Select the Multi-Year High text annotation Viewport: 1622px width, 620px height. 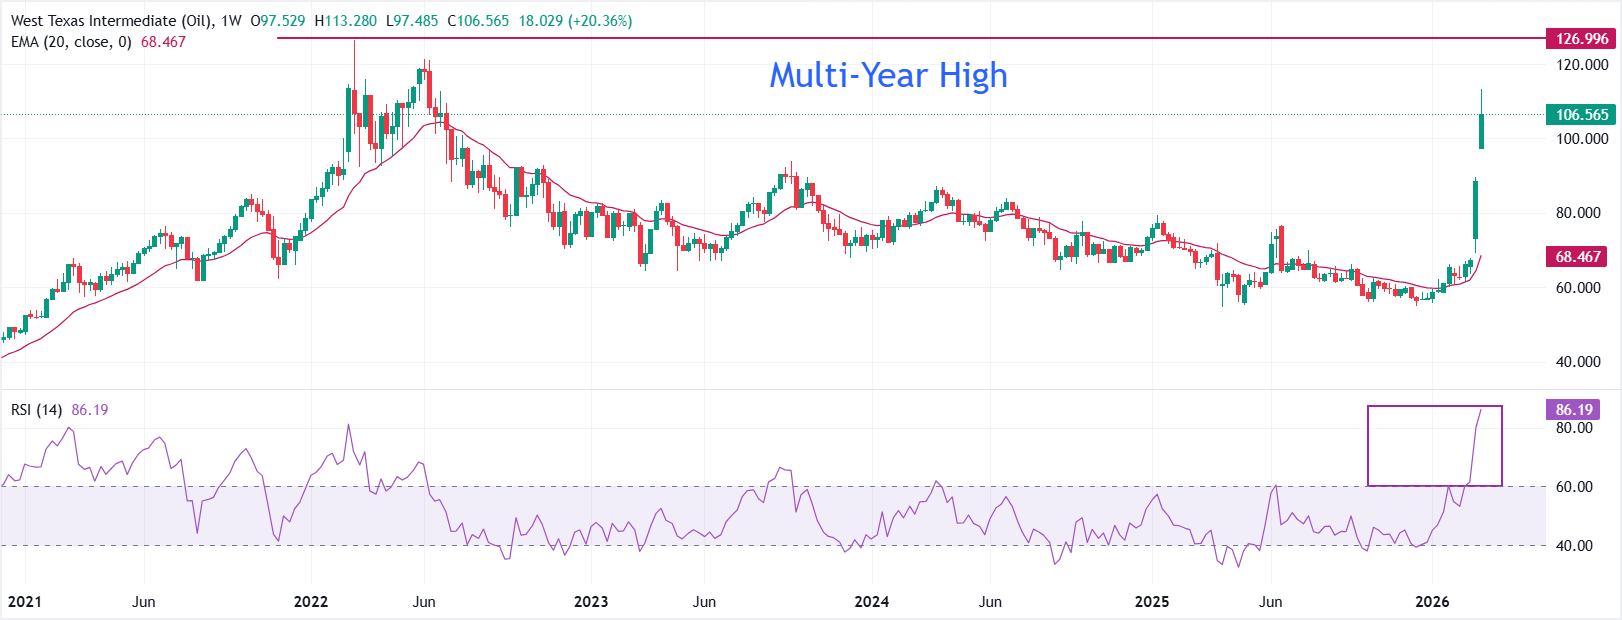888,75
